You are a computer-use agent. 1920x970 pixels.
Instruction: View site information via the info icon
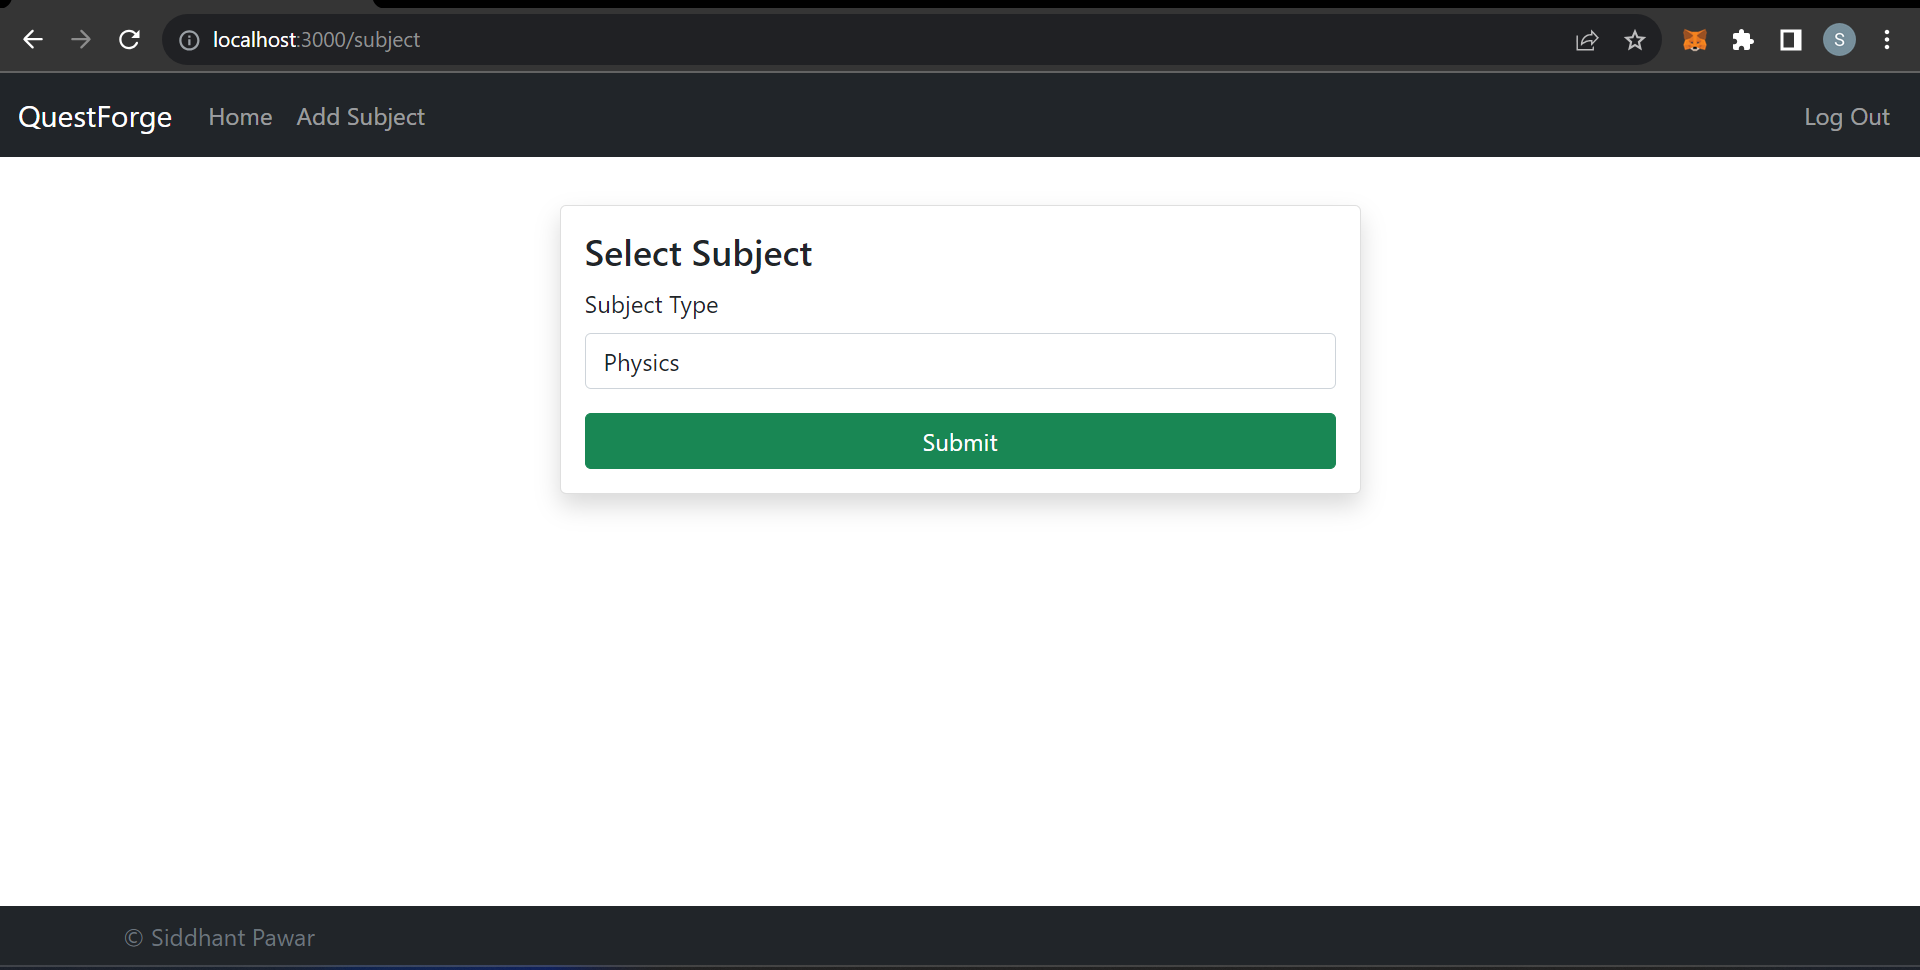188,40
